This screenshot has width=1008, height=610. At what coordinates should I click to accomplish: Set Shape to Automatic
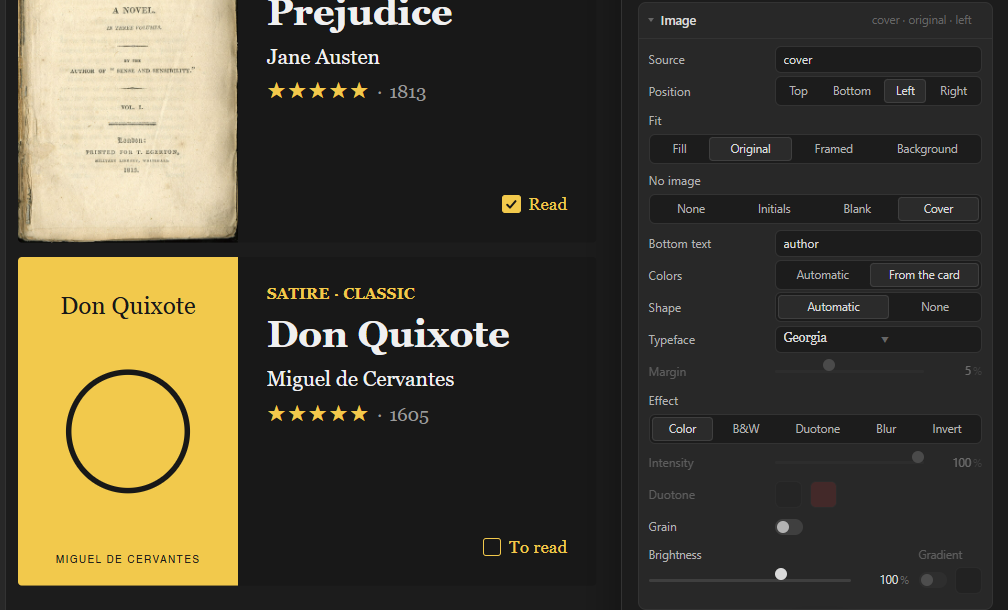coord(833,307)
